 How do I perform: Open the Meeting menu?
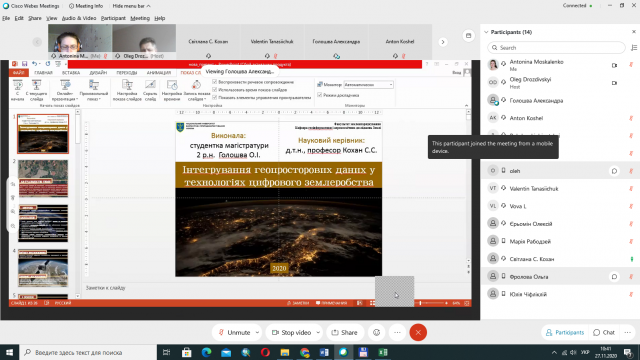pyautogui.click(x=140, y=18)
